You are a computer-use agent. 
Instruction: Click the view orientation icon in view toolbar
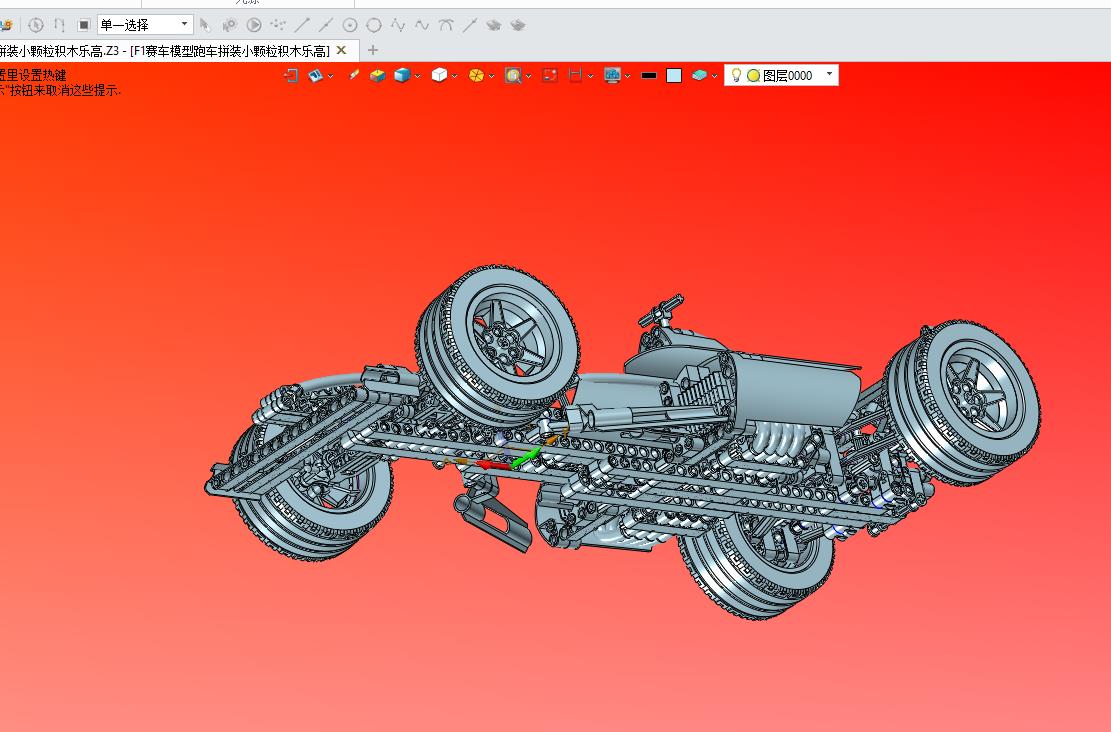[316, 75]
